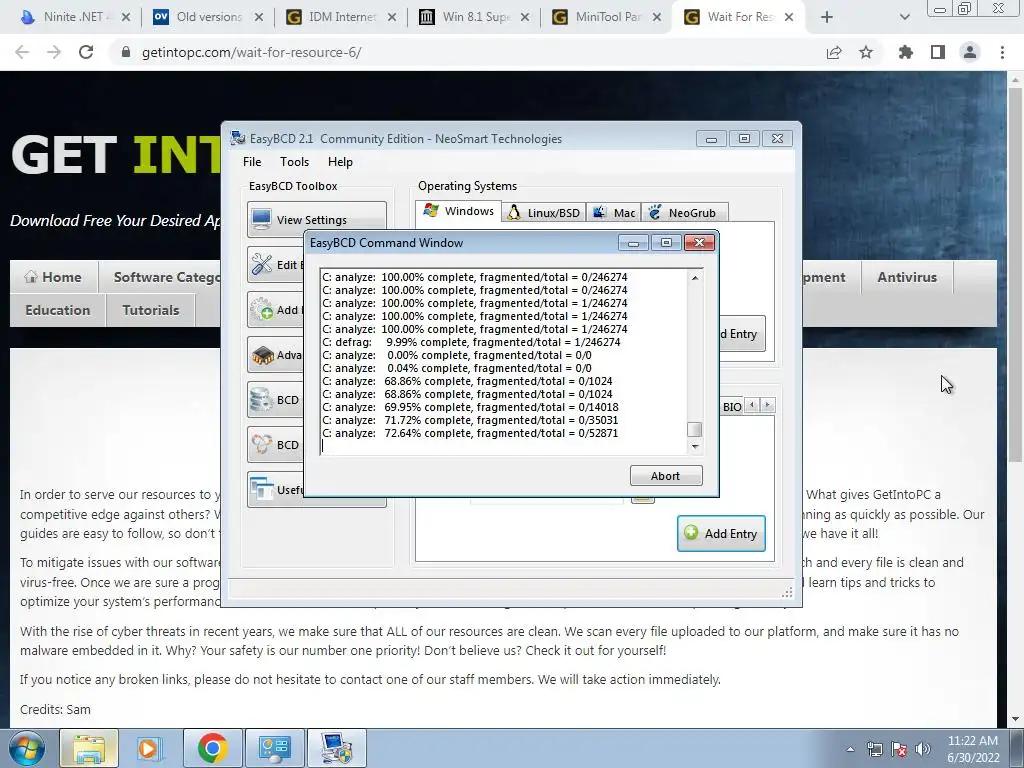Click the Tutorials website menu link
Image resolution: width=1024 pixels, height=768 pixels.
[151, 310]
